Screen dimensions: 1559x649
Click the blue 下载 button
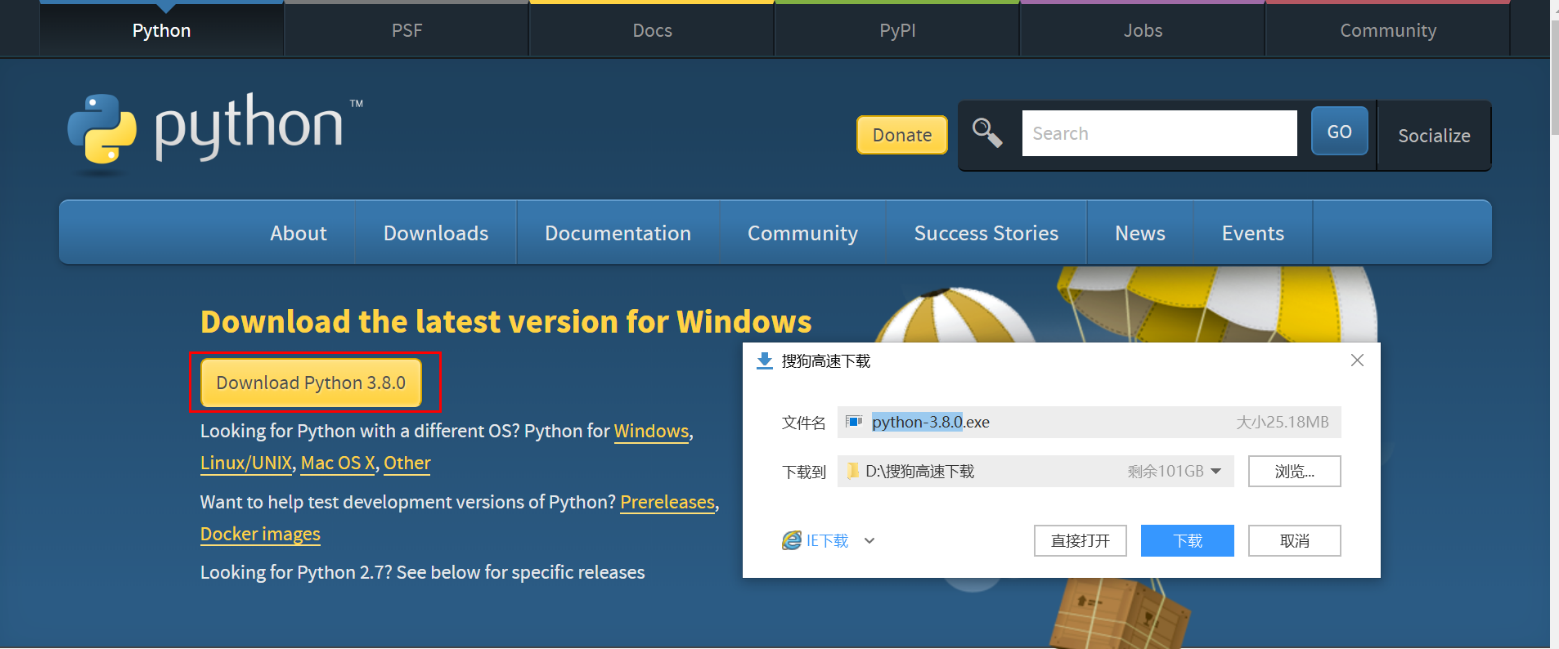coord(1187,541)
